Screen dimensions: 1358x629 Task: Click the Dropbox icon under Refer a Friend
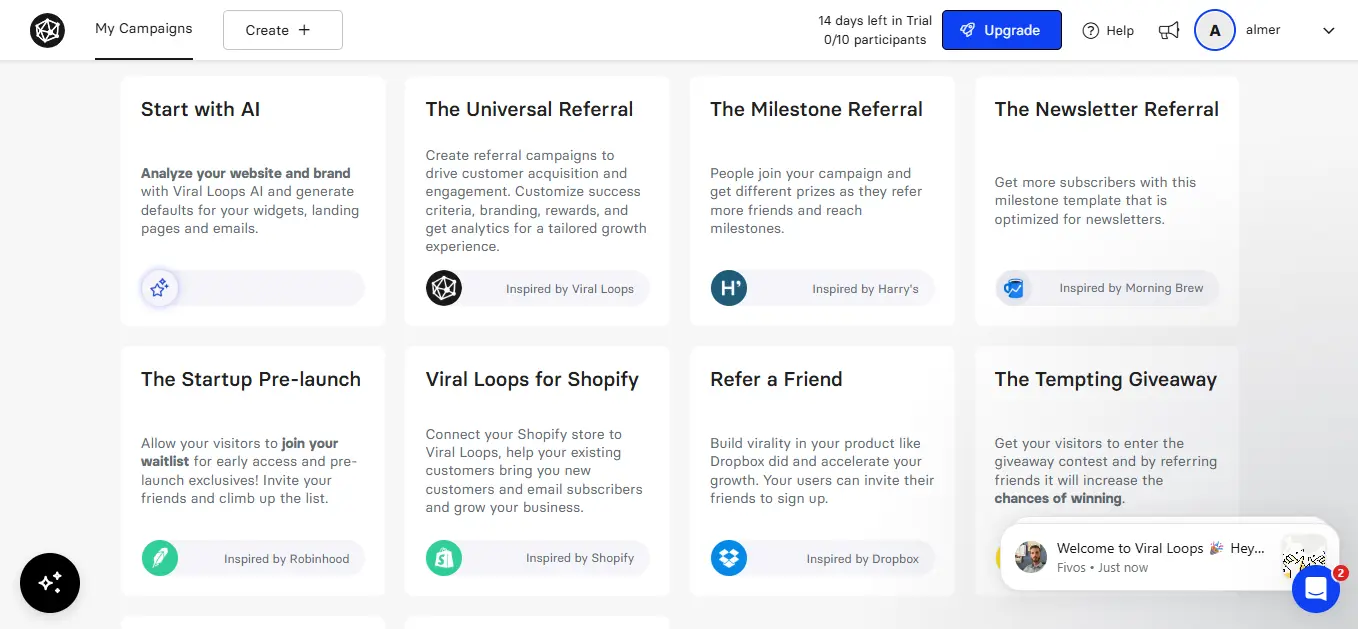click(728, 558)
